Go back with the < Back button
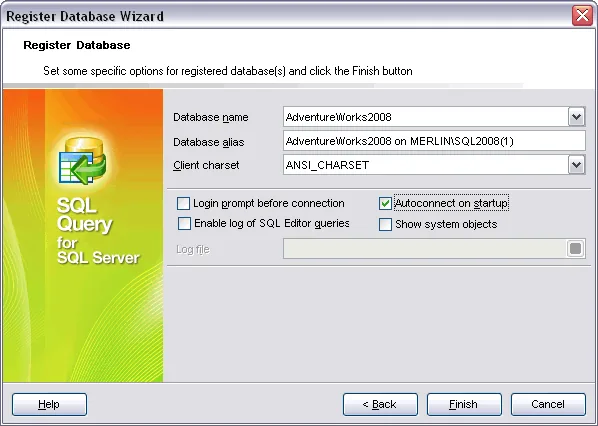The height and width of the screenshot is (426, 598). click(380, 404)
